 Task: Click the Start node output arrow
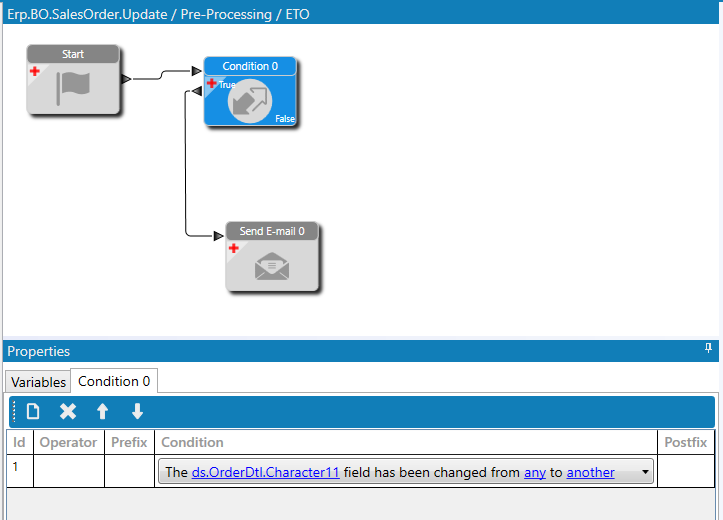pyautogui.click(x=126, y=79)
